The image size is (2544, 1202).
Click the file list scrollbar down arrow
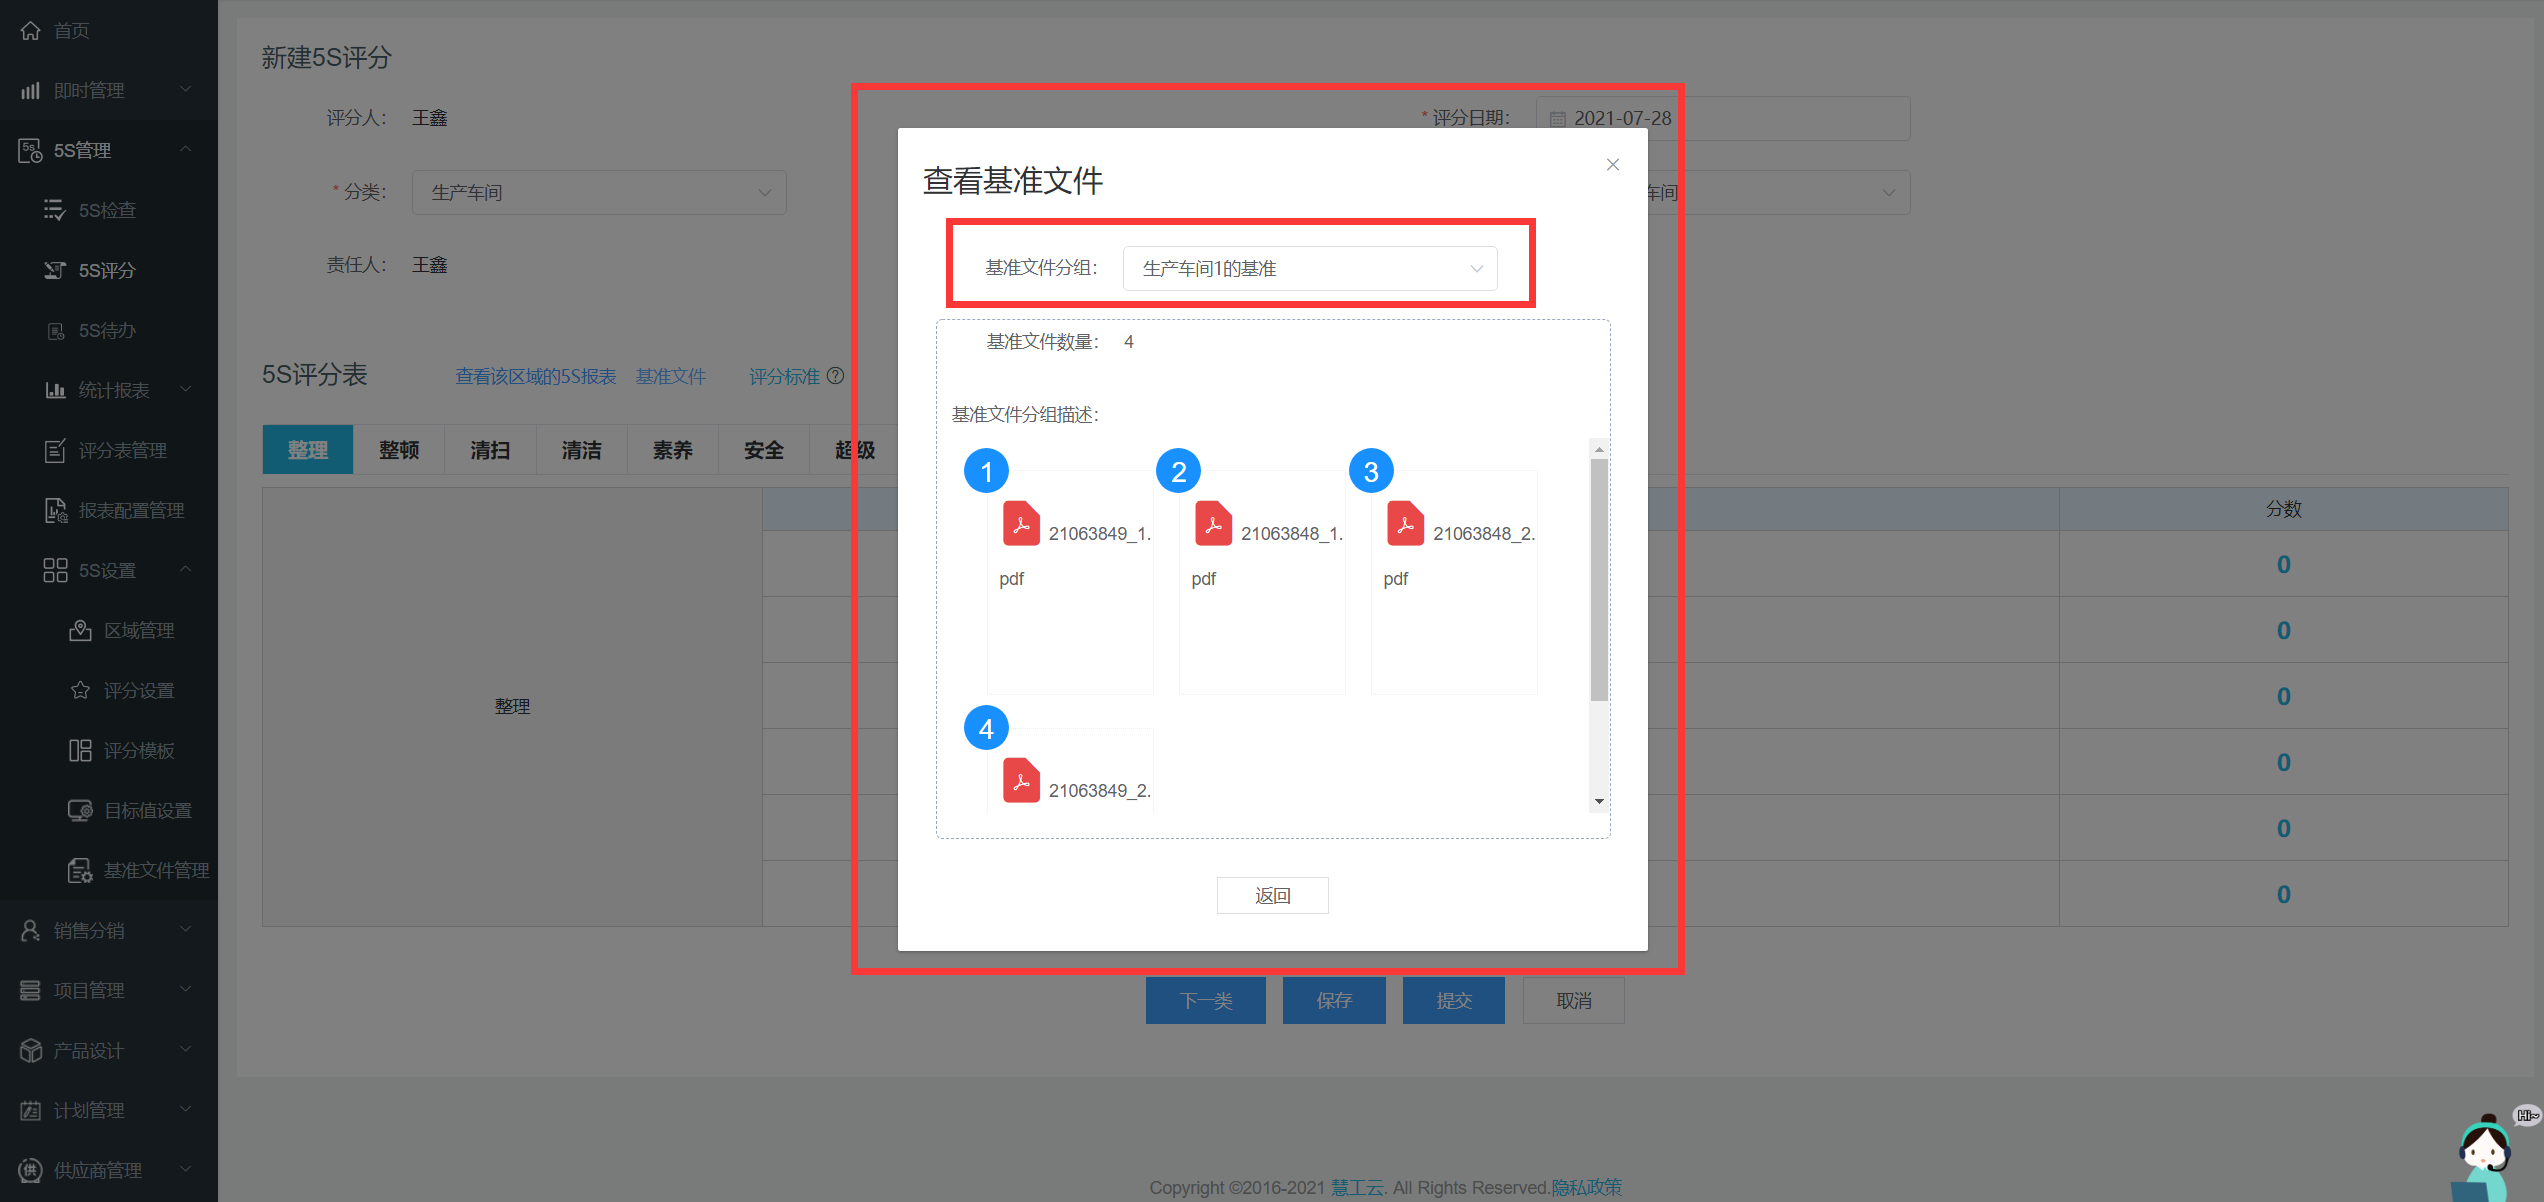coord(1599,801)
